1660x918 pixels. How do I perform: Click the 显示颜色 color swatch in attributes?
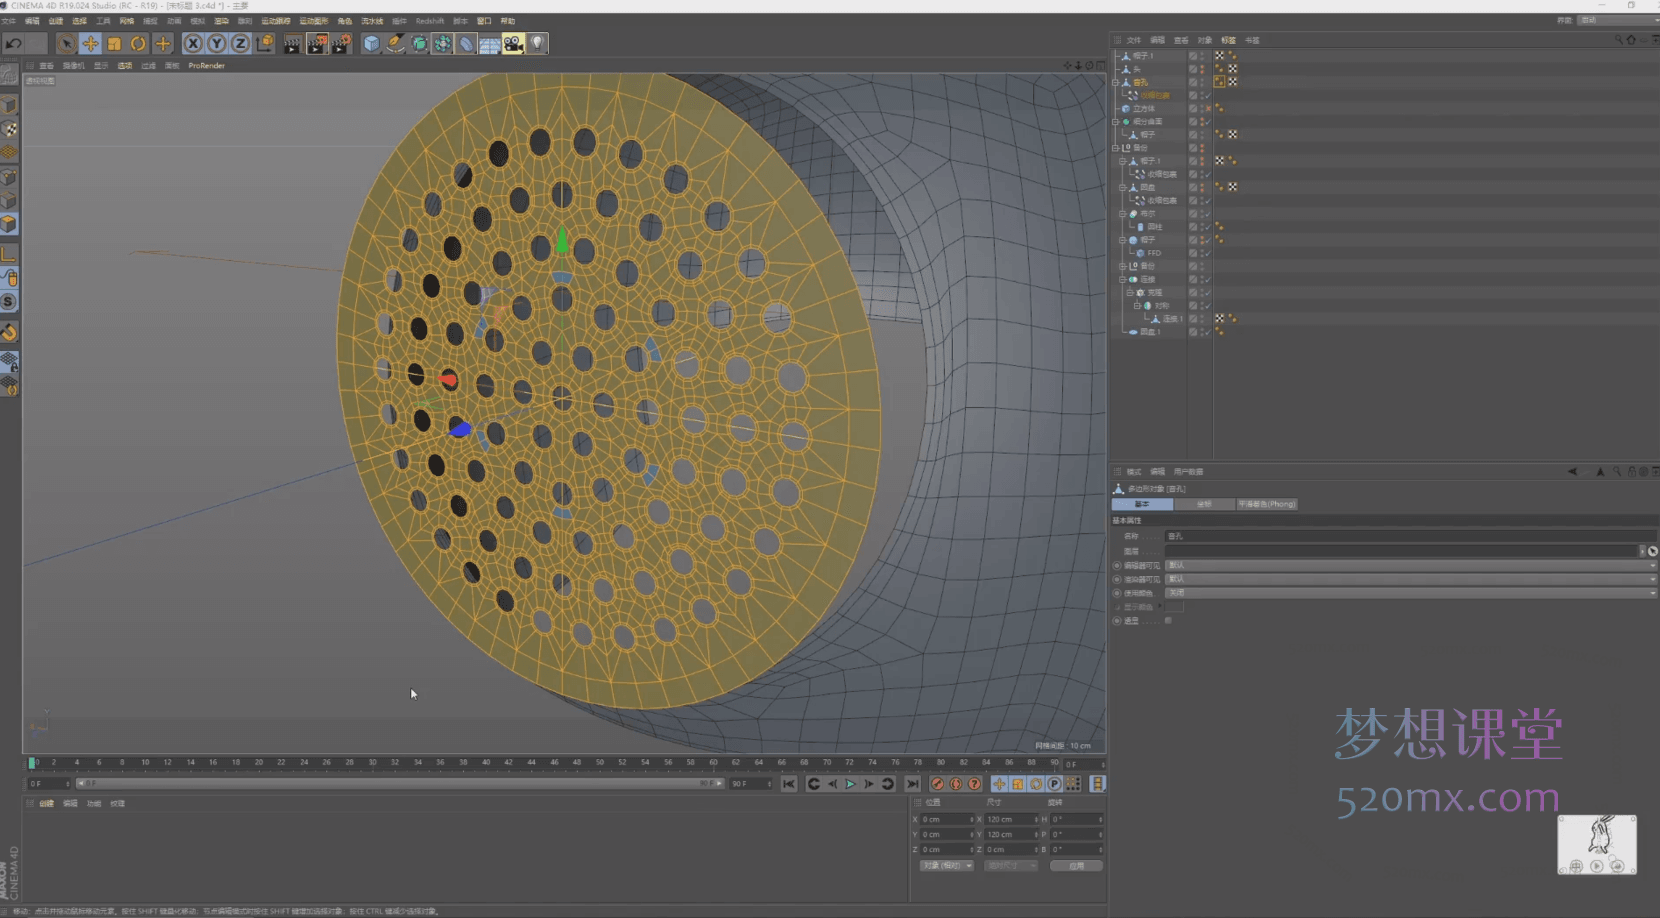tap(1175, 607)
